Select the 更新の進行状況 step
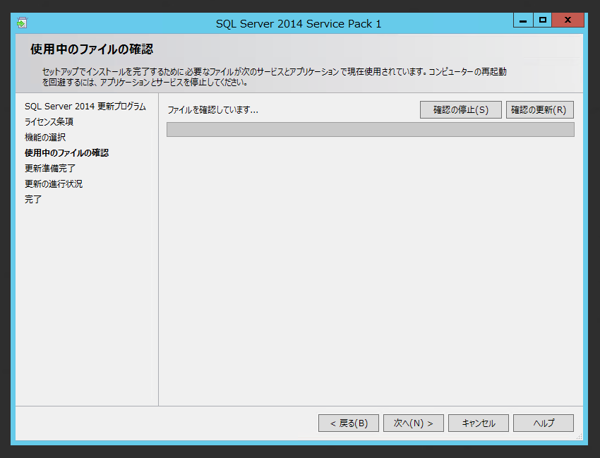The width and height of the screenshot is (600, 458). [x=54, y=184]
